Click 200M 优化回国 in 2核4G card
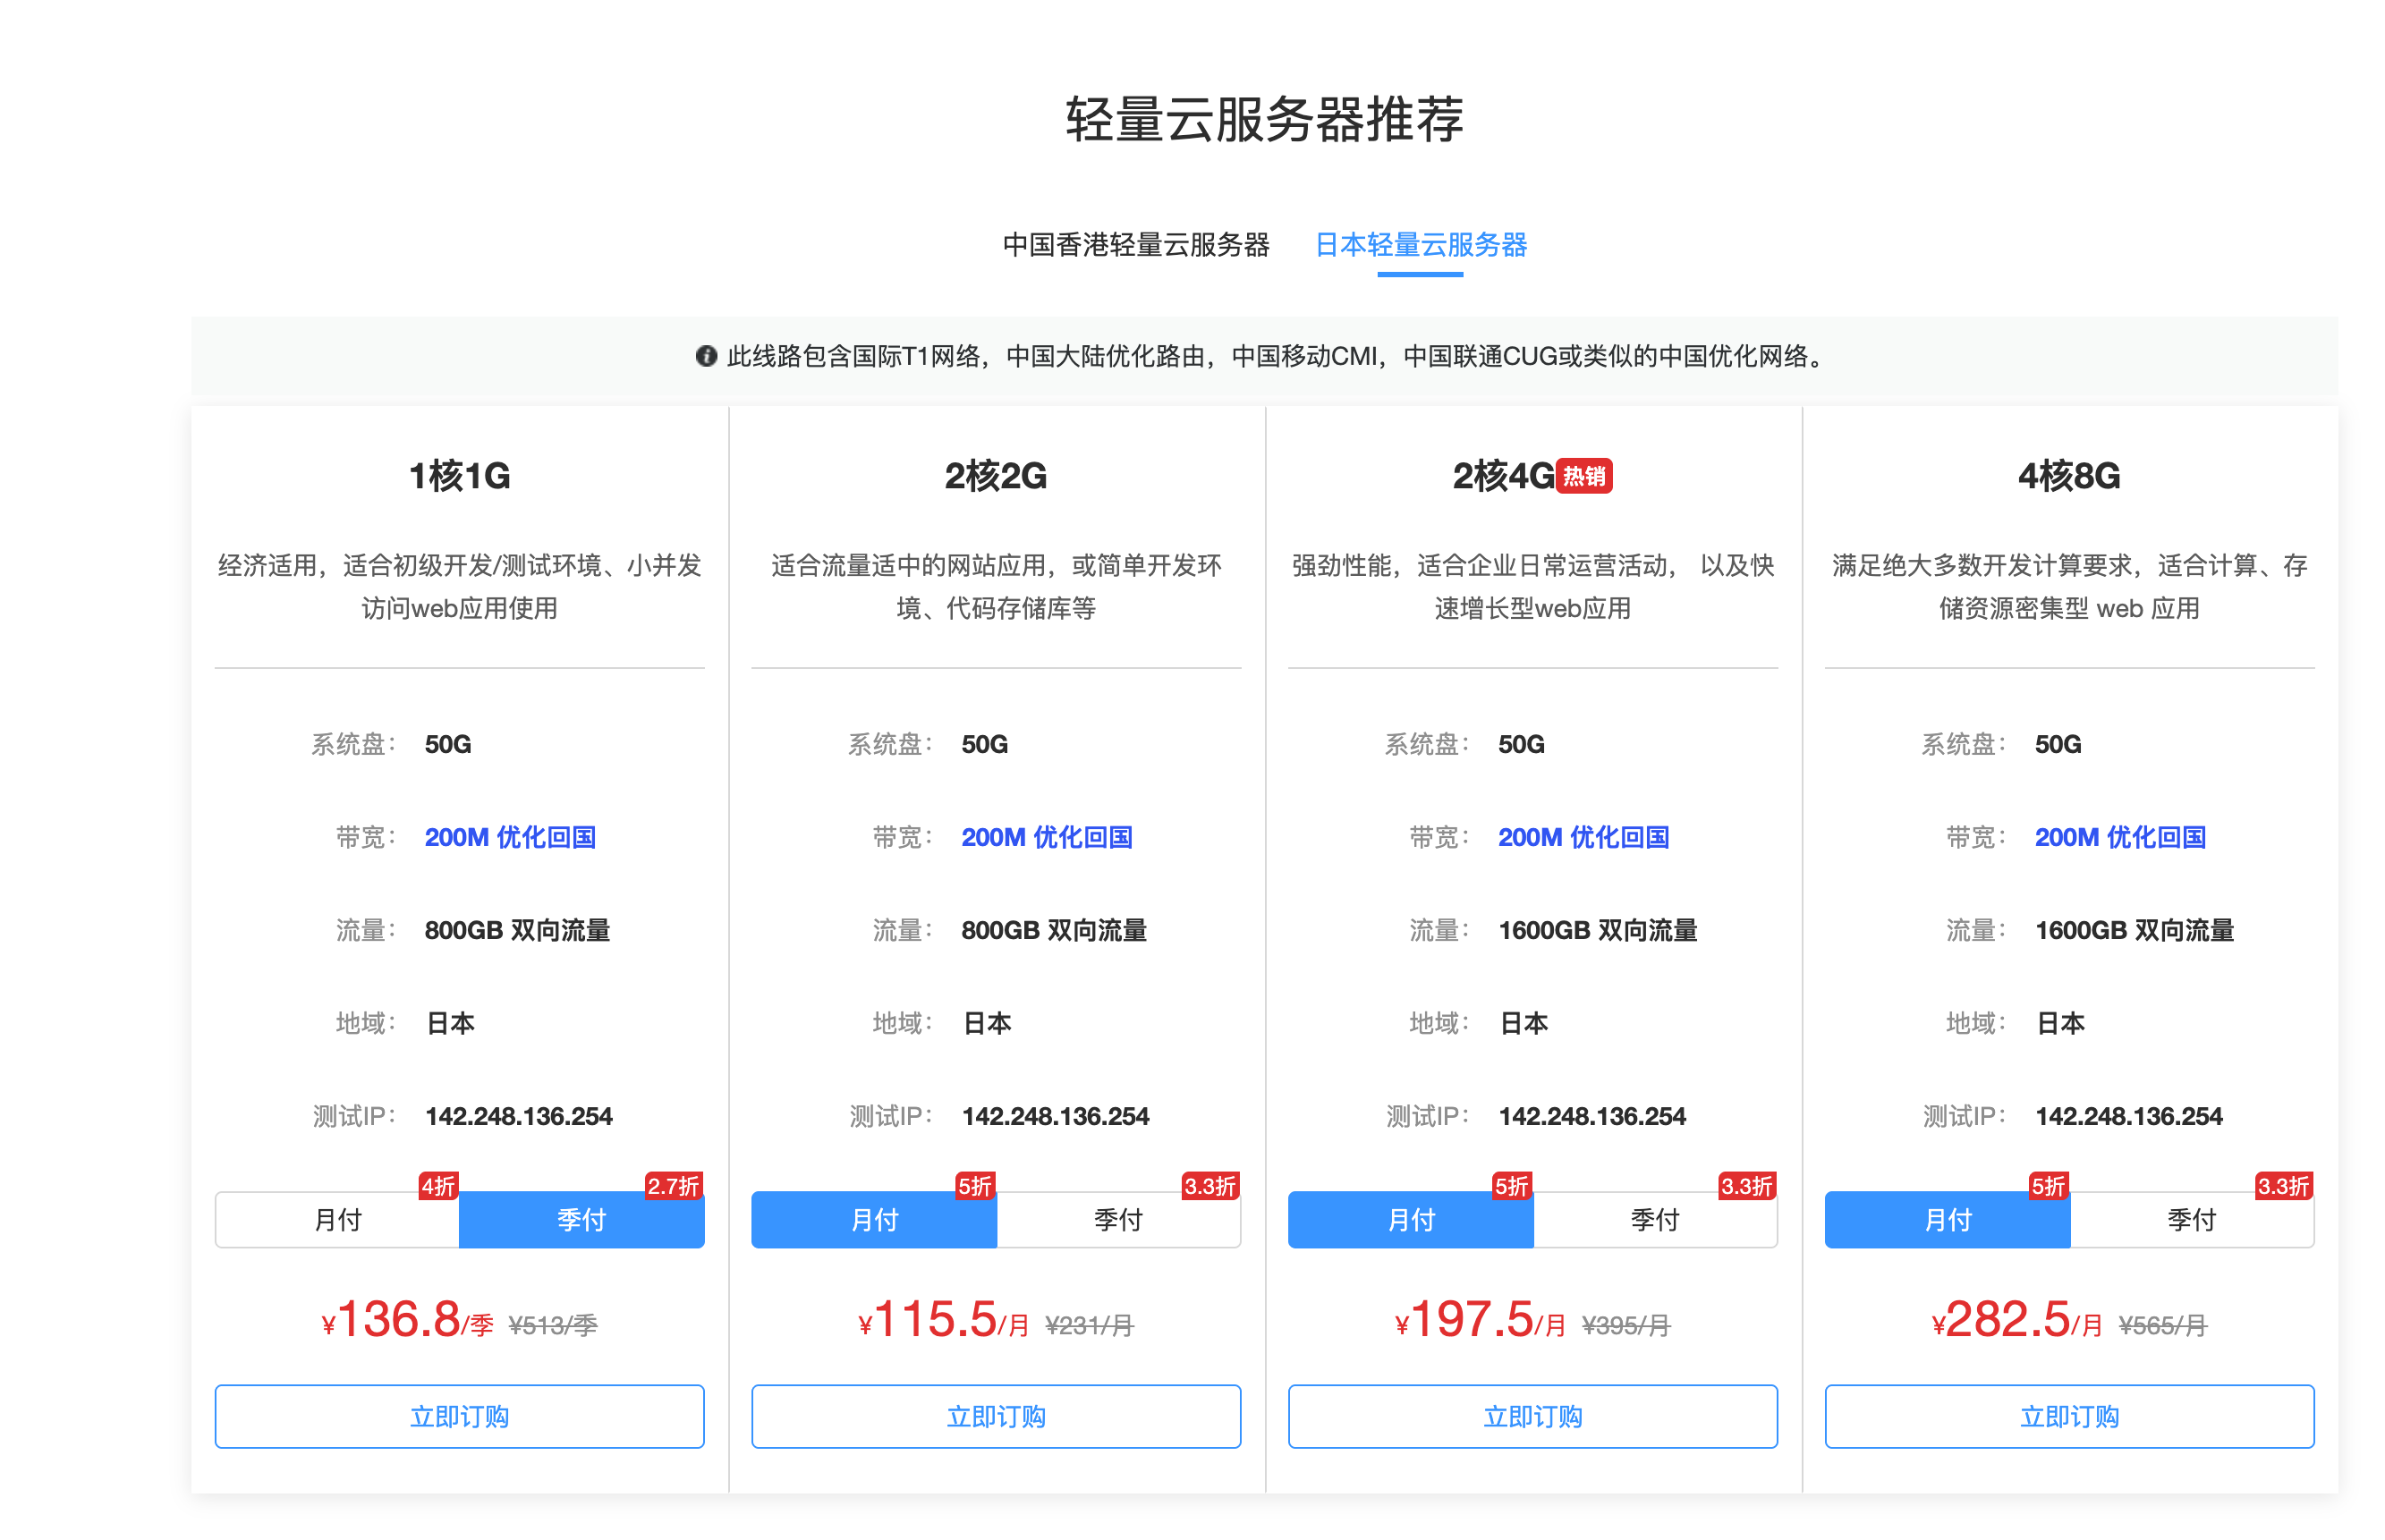 click(x=1584, y=837)
